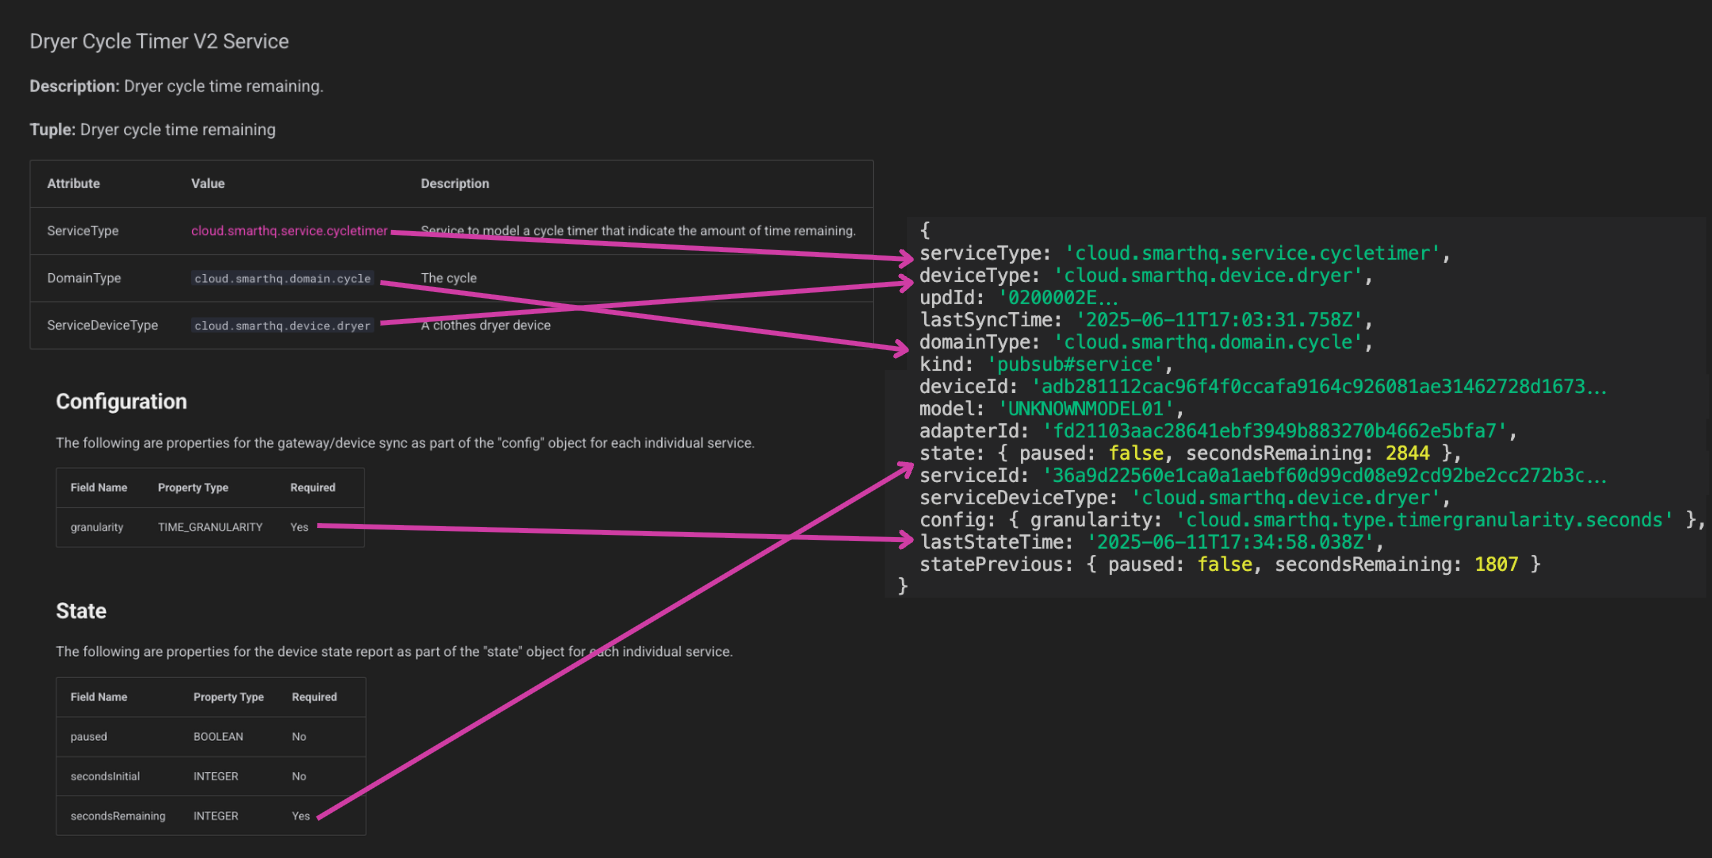This screenshot has height=858, width=1712.
Task: Click the statePrevious secondsRemaining 1807 value
Action: [x=1496, y=565]
